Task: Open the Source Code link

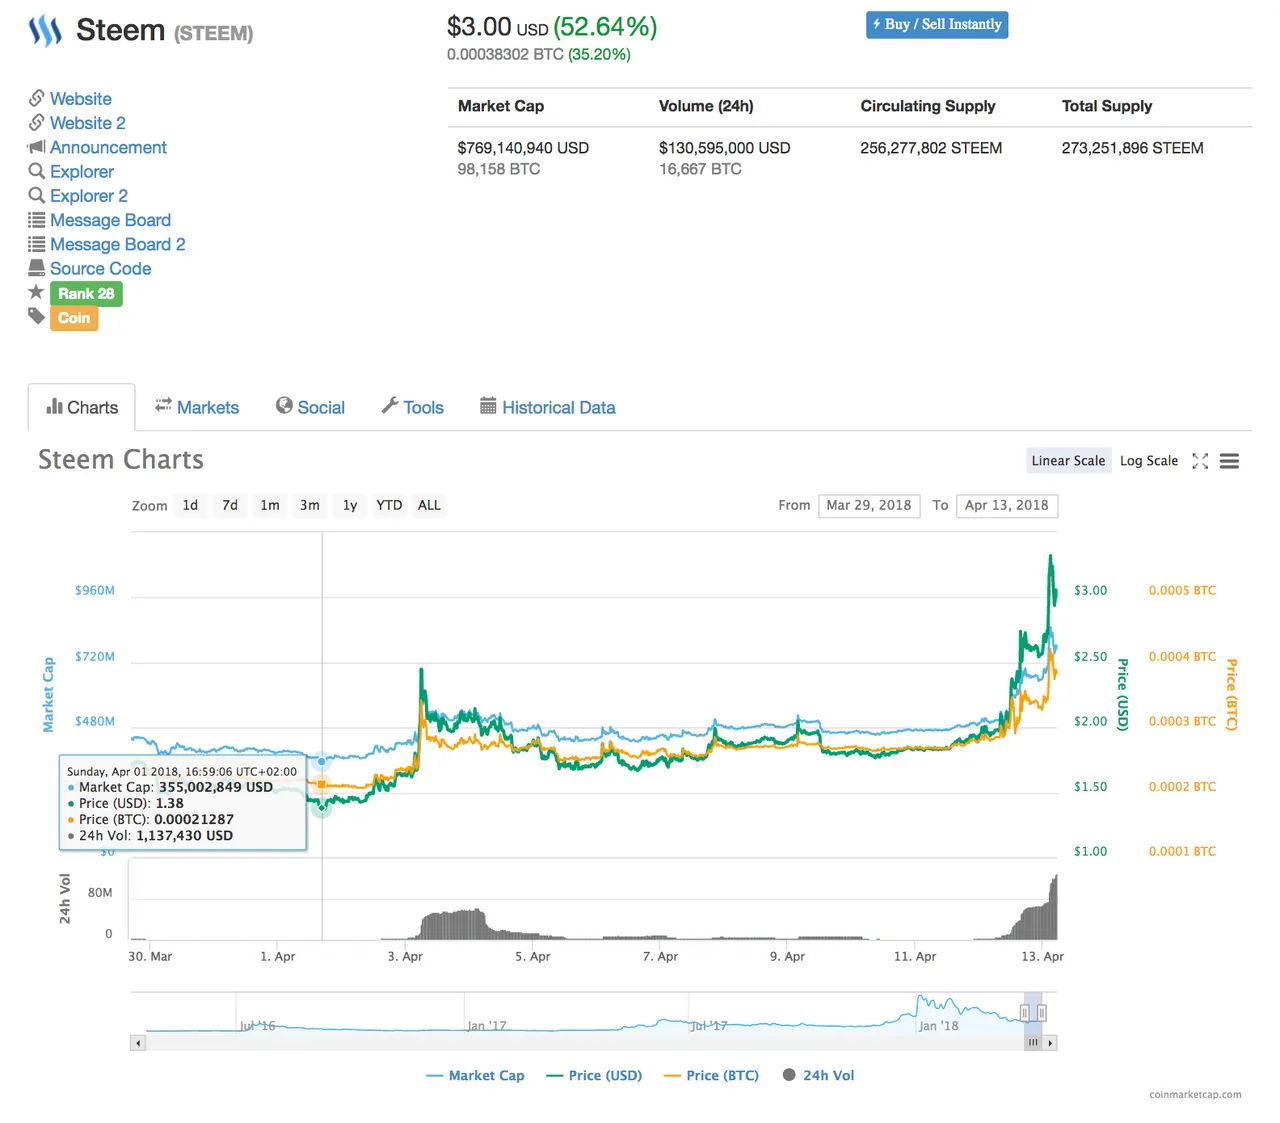Action: coord(101,269)
